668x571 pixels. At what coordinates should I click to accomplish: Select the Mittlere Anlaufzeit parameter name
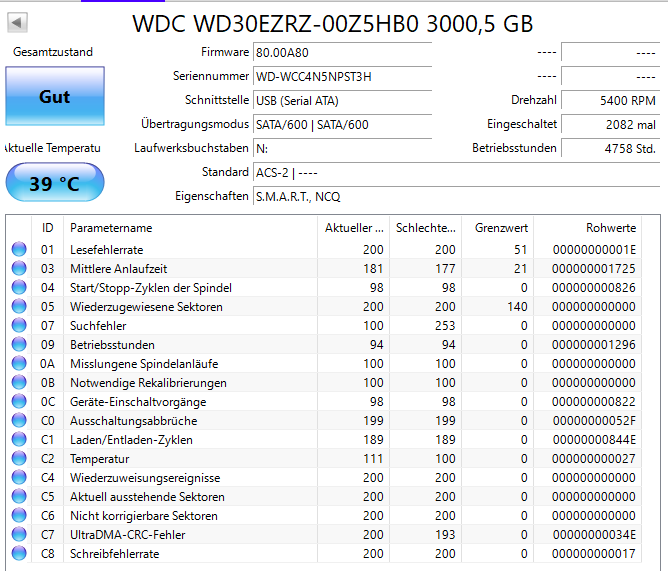118,268
